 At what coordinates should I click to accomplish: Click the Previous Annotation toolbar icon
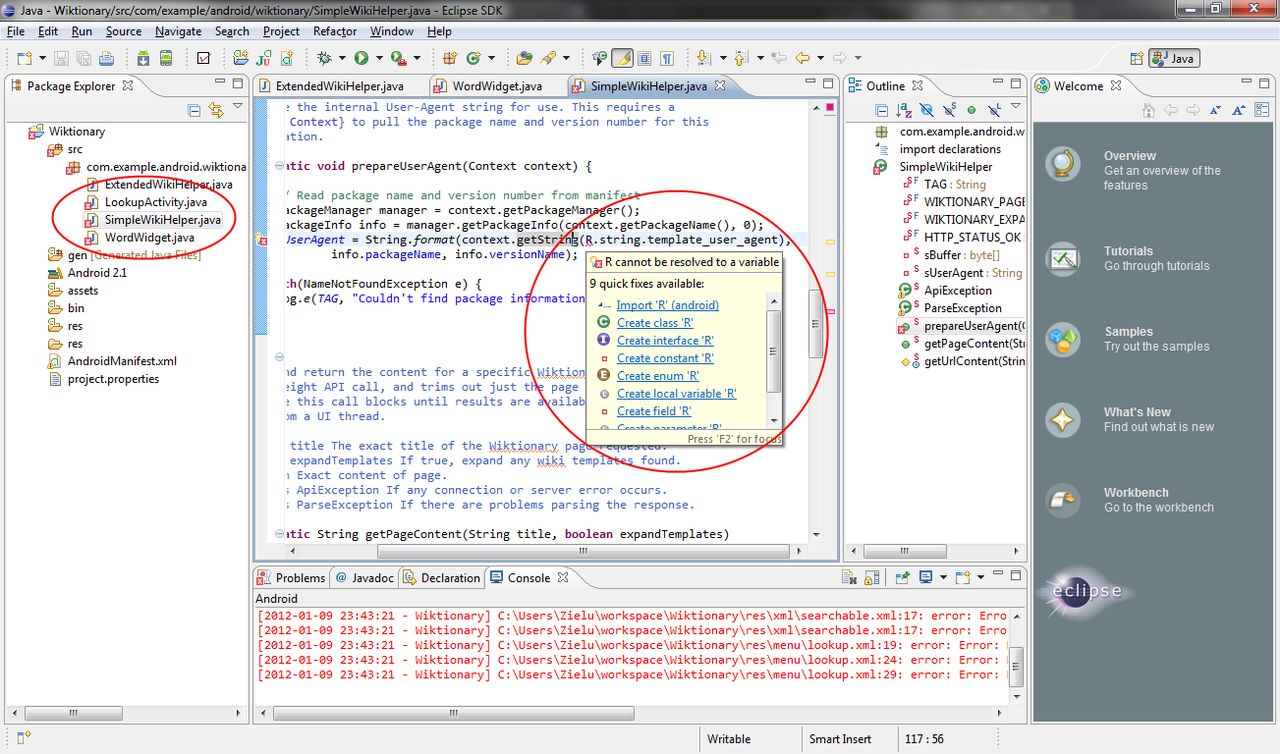[740, 58]
